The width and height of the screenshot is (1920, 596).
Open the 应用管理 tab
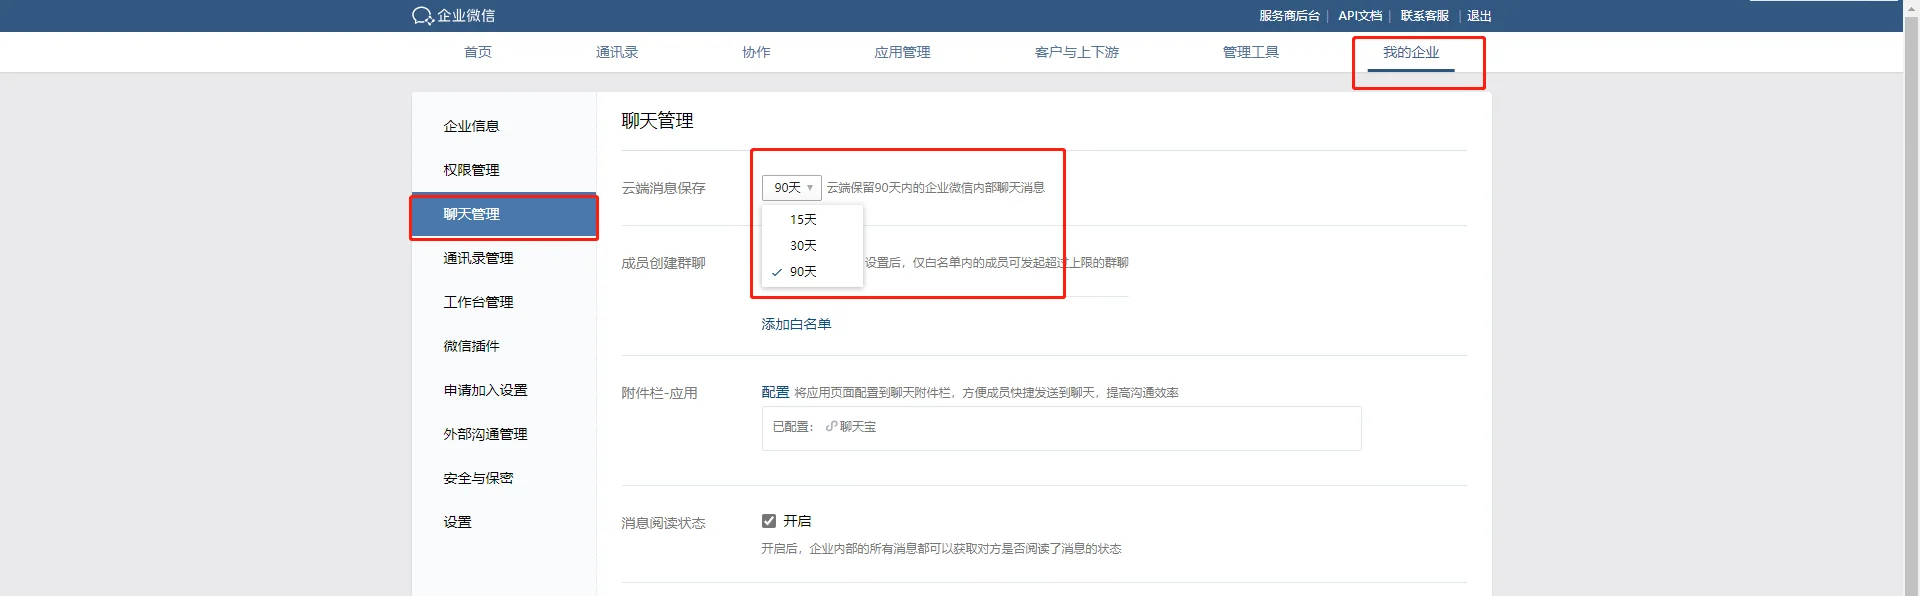click(x=902, y=52)
